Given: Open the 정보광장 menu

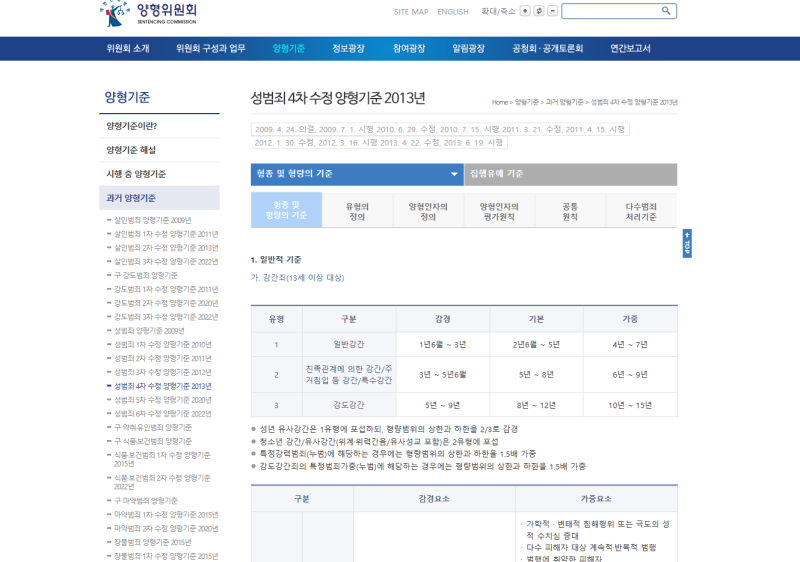Looking at the screenshot, I should click(348, 48).
